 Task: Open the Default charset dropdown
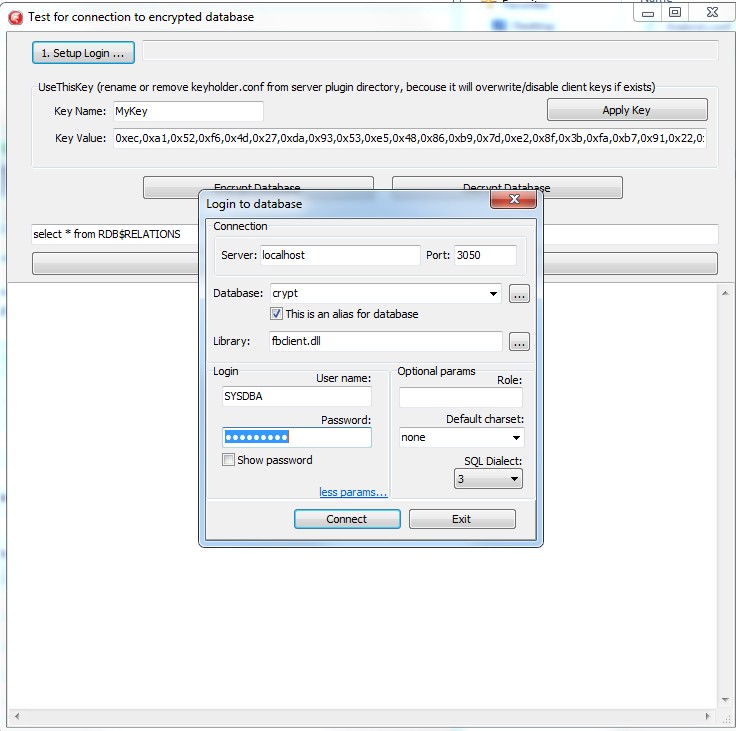point(515,438)
